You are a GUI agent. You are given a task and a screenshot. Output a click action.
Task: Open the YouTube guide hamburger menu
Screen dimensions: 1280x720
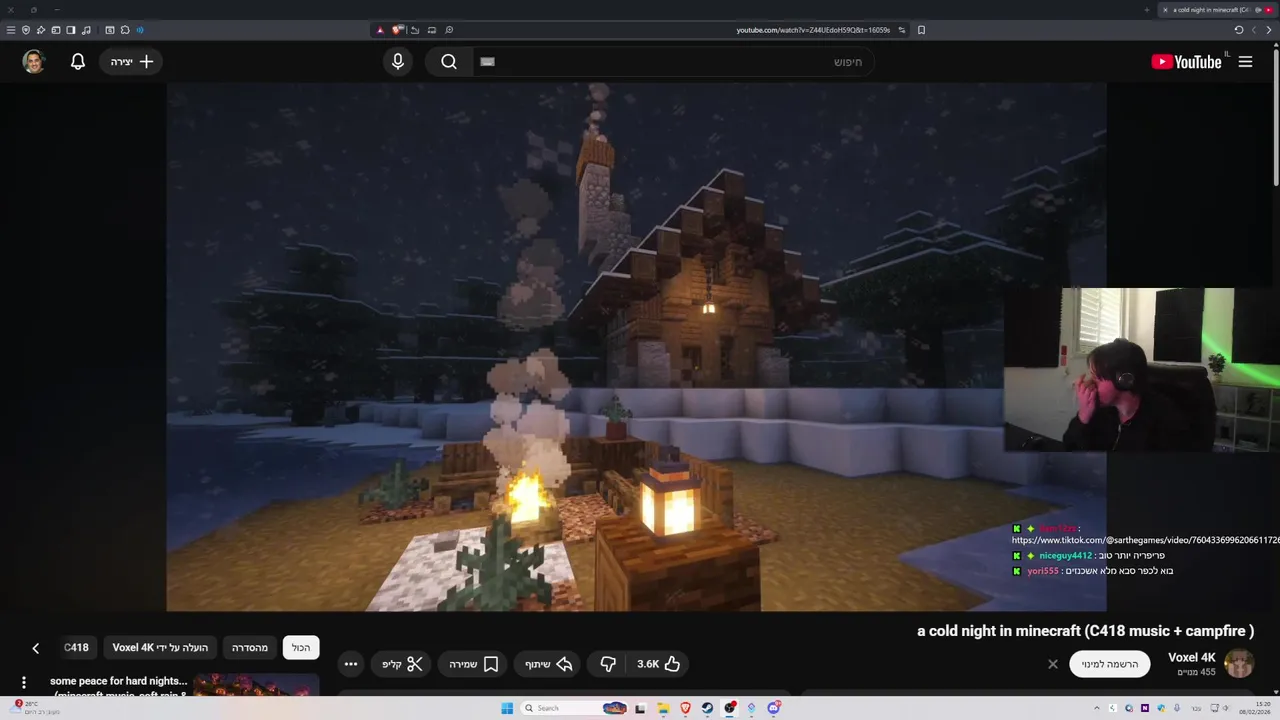pos(1245,62)
